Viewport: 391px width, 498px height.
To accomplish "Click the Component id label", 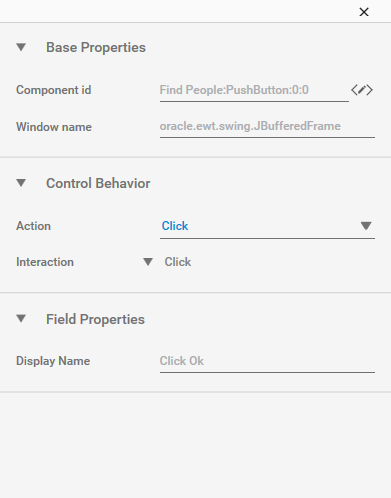I will pyautogui.click(x=53, y=90).
